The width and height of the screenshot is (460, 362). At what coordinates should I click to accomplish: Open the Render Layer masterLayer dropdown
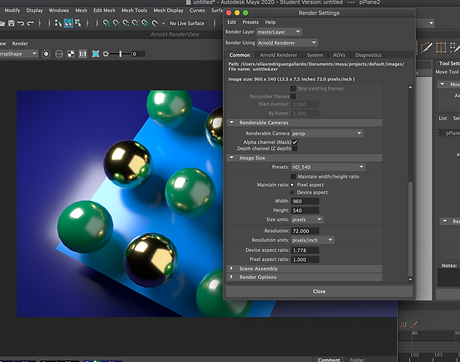pyautogui.click(x=279, y=32)
